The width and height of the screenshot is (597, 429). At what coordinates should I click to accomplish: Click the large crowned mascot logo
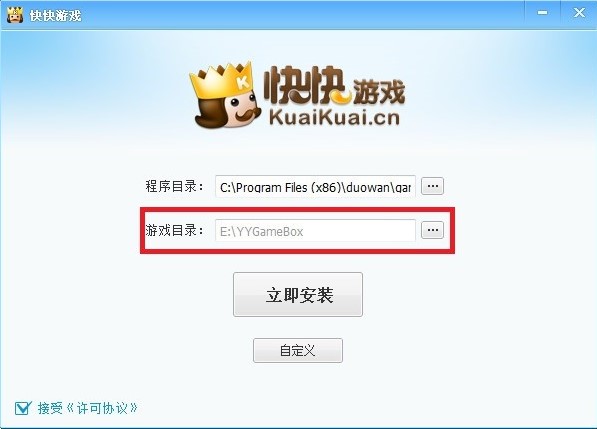click(225, 95)
